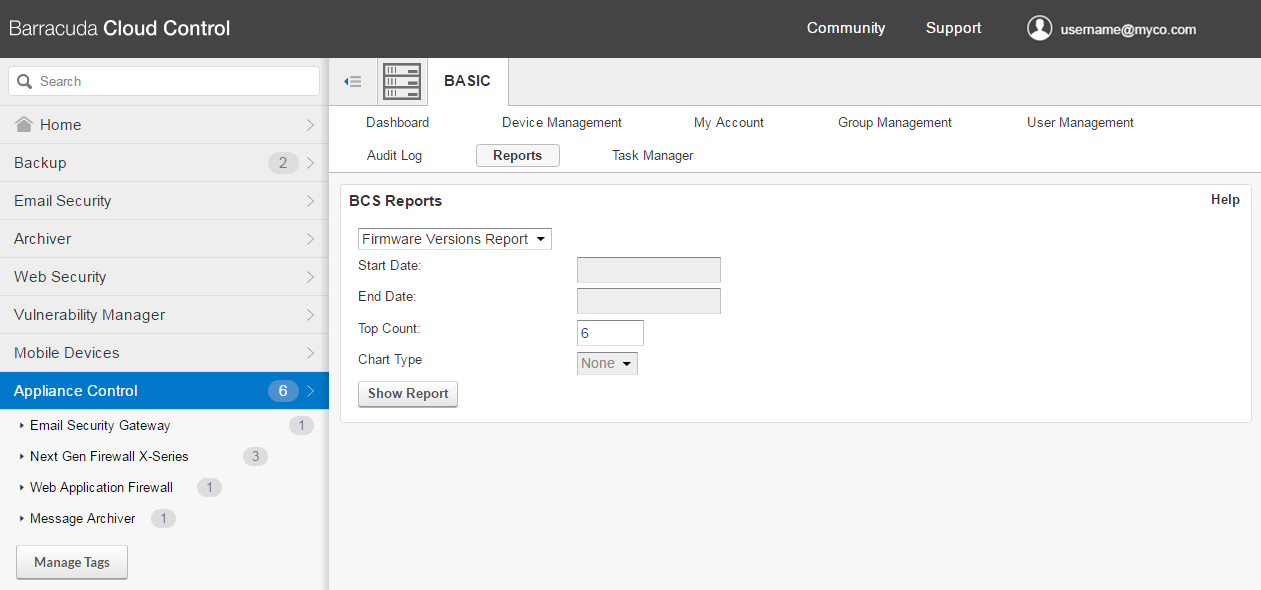Screen dimensions: 1261x590
Task: Expand Email Security Gateway tree triangle
Action: pyautogui.click(x=22, y=426)
